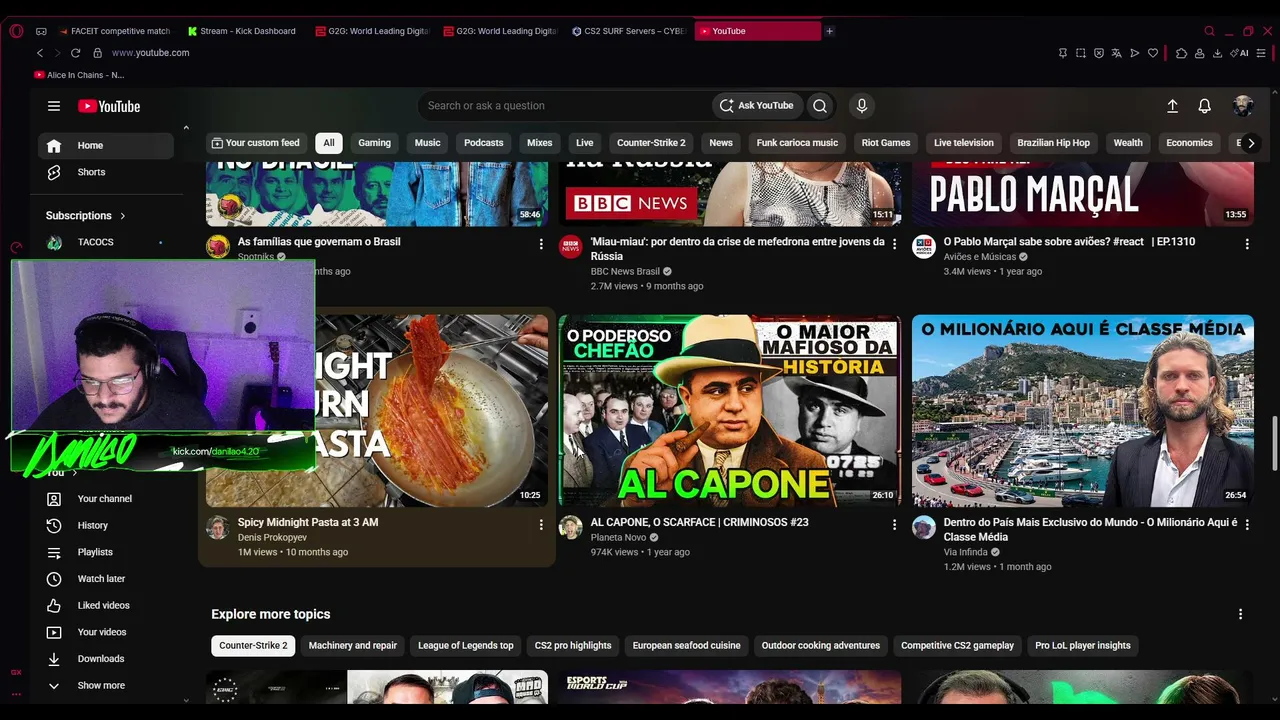Select the Brazilian Hip Hop chip

[x=1053, y=143]
